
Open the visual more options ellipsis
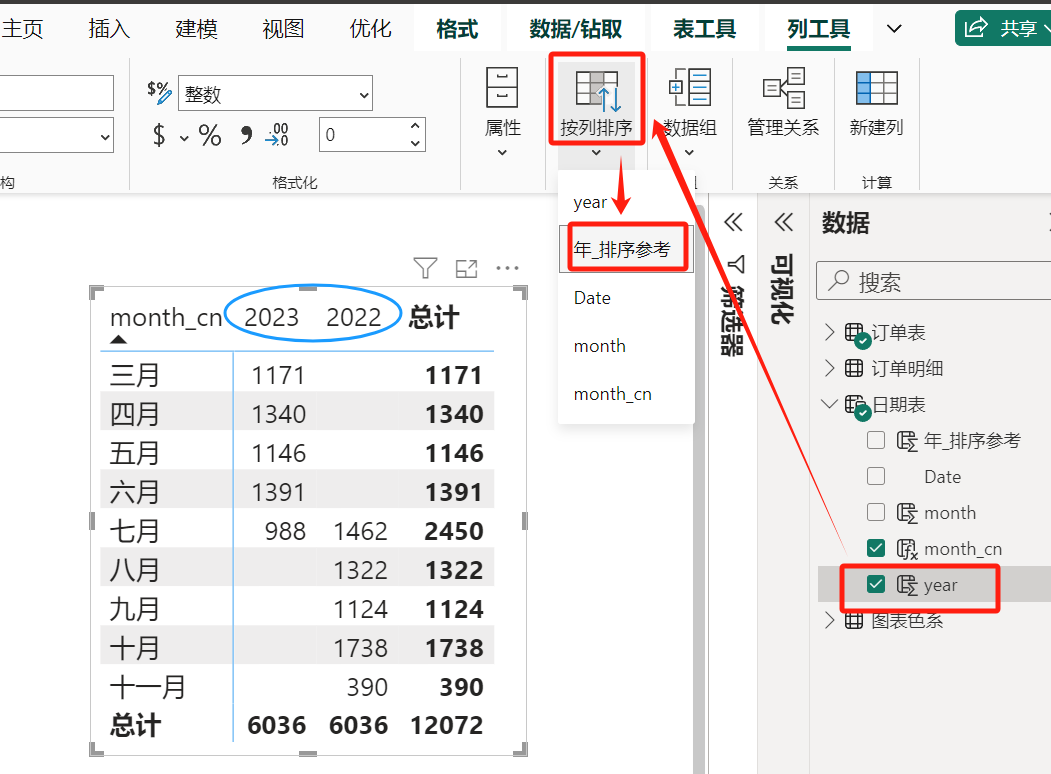pyautogui.click(x=507, y=269)
